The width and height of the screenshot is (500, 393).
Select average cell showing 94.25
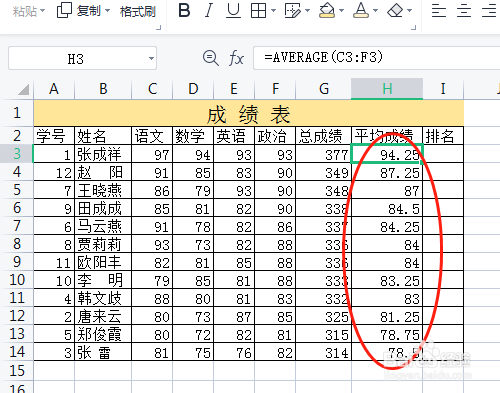tap(387, 154)
